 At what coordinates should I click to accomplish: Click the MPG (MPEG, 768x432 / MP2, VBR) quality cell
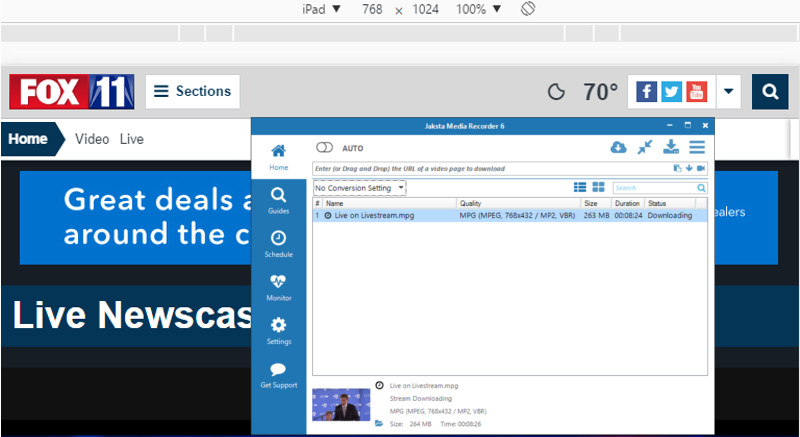[x=517, y=216]
